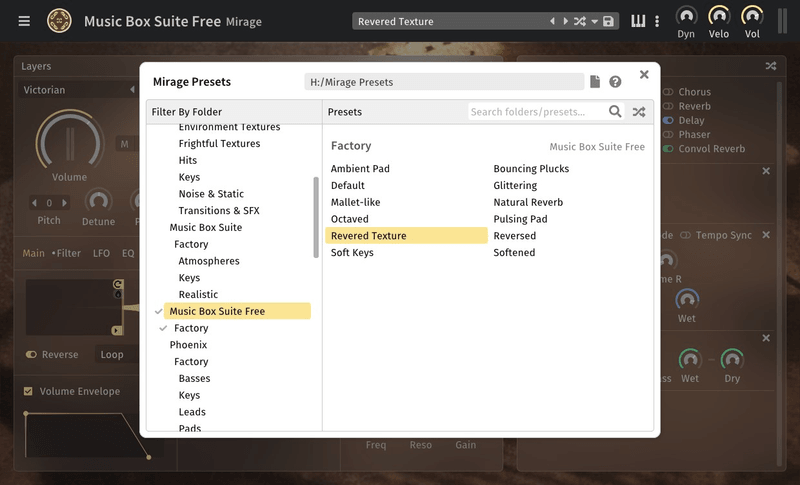Switch to the Filter layer tab
The image size is (800, 485).
(x=68, y=253)
